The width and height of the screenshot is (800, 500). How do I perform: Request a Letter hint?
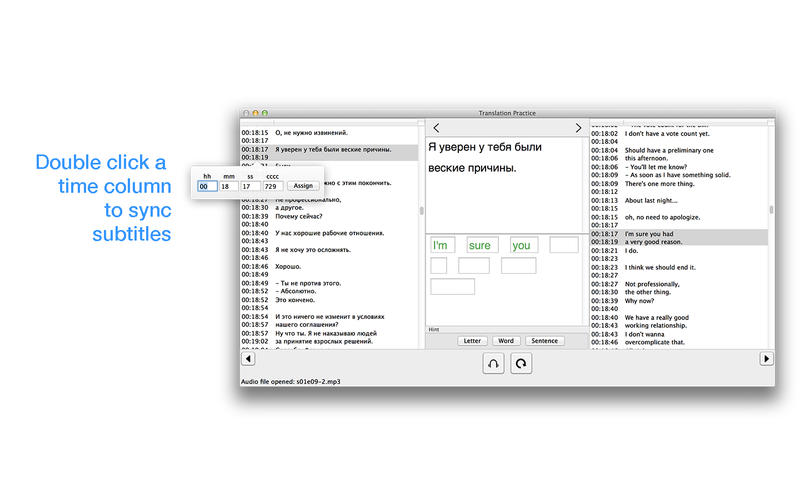472,340
